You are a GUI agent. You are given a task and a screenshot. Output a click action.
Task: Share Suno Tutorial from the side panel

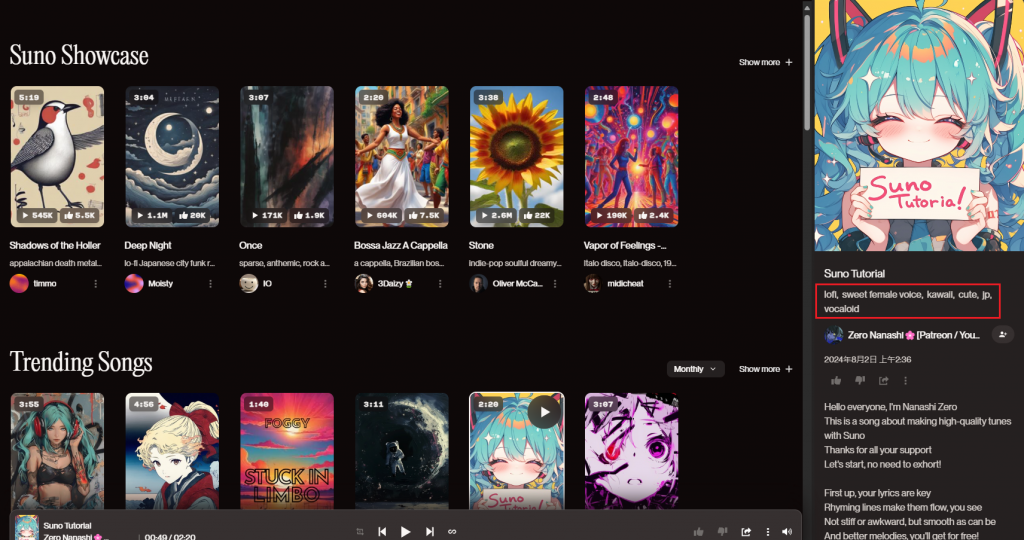884,380
